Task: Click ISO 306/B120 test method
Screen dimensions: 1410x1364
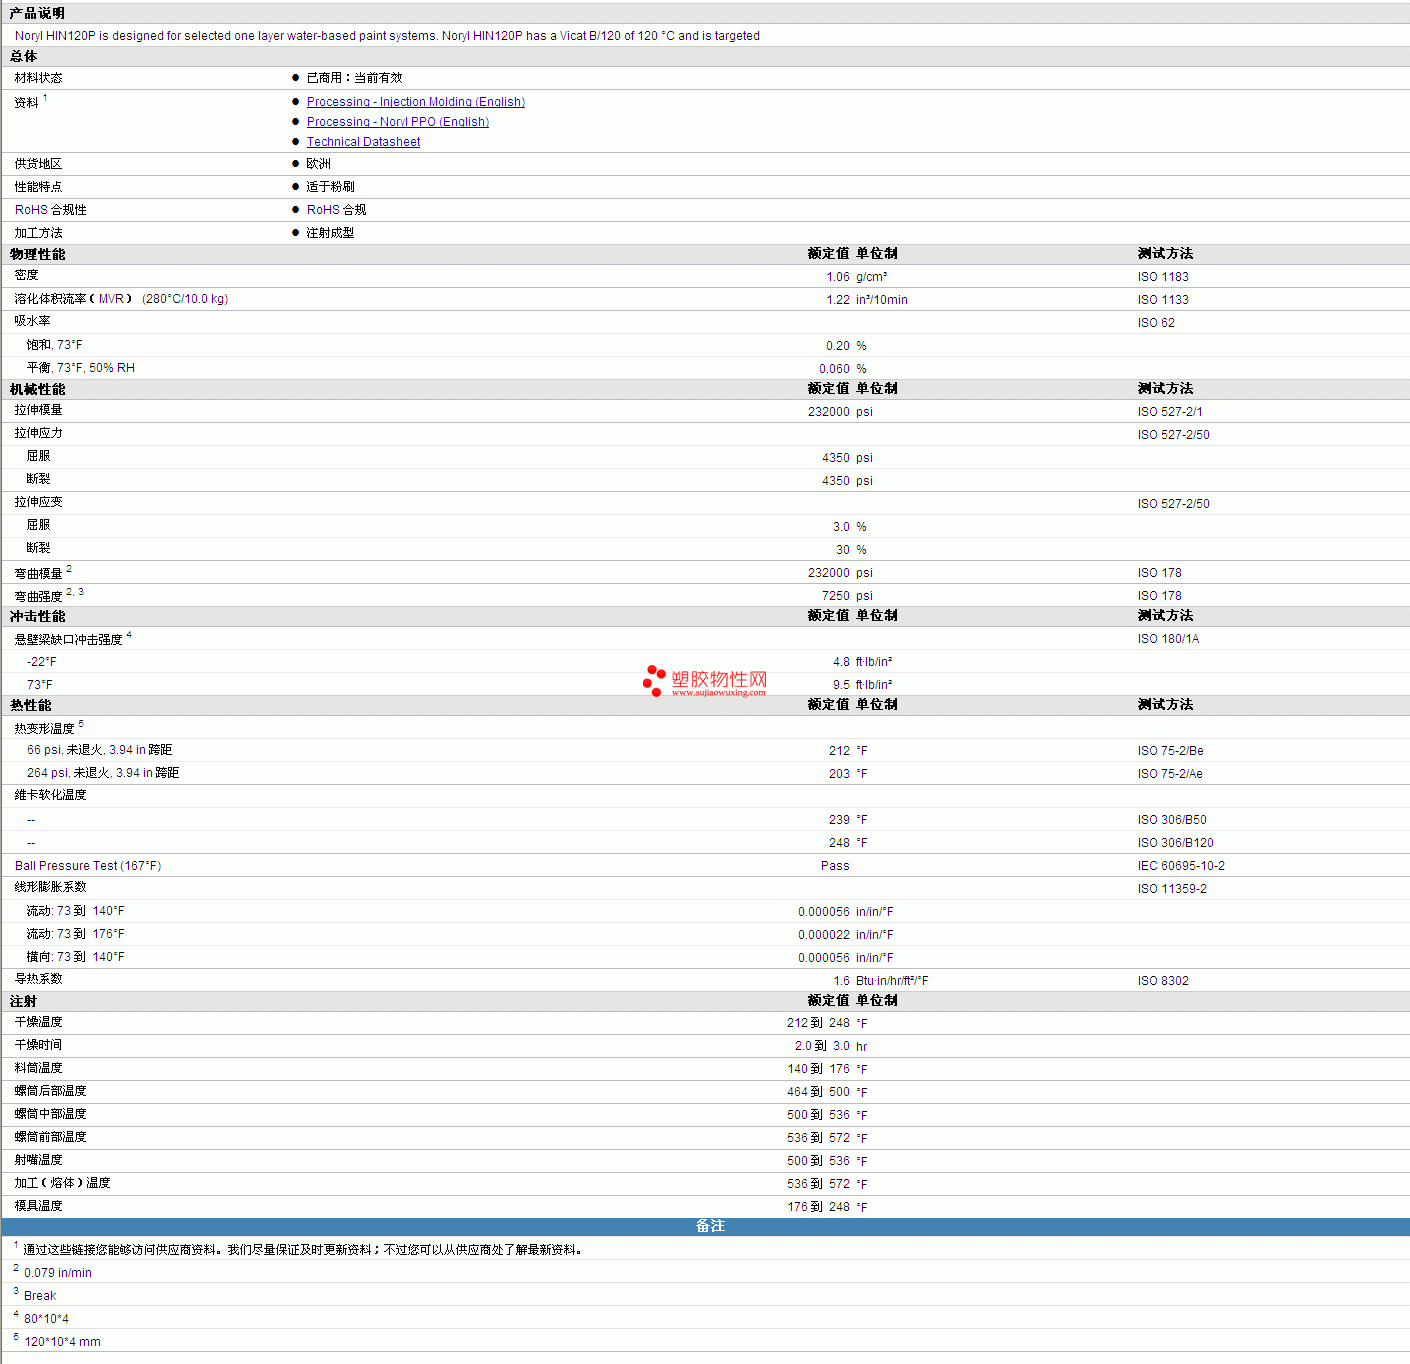Action: coord(1175,843)
